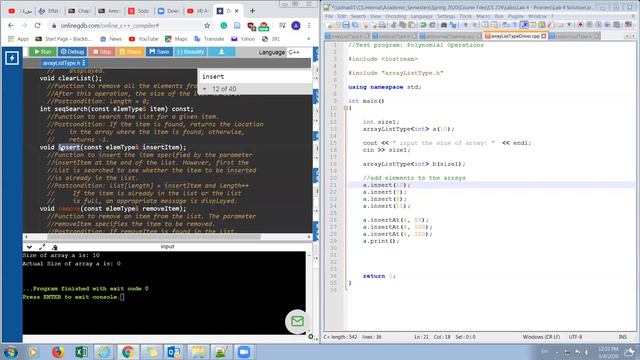
Task: Open the YouTube bookmark
Action: coord(144,39)
